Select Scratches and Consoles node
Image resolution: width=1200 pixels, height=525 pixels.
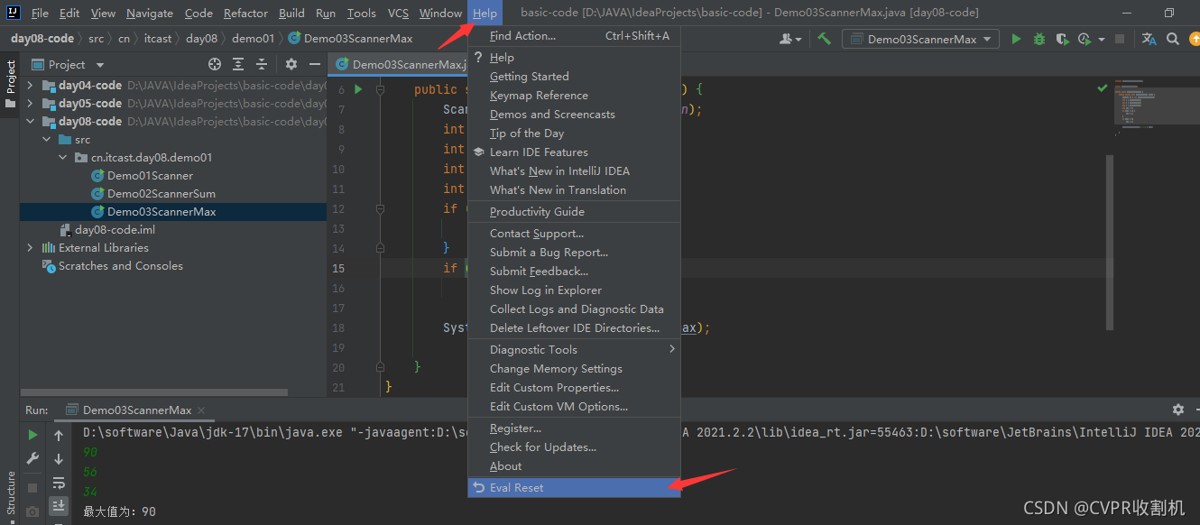(x=120, y=266)
